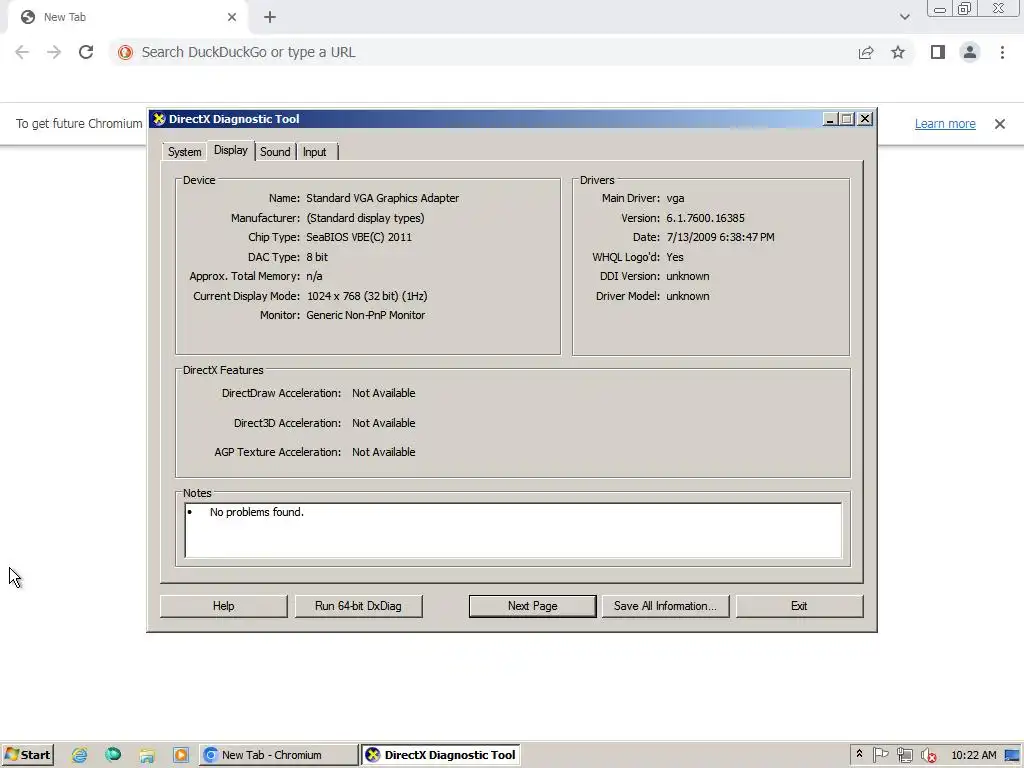This screenshot has width=1024, height=768.
Task: Open Action Center flag icon
Action: [880, 755]
